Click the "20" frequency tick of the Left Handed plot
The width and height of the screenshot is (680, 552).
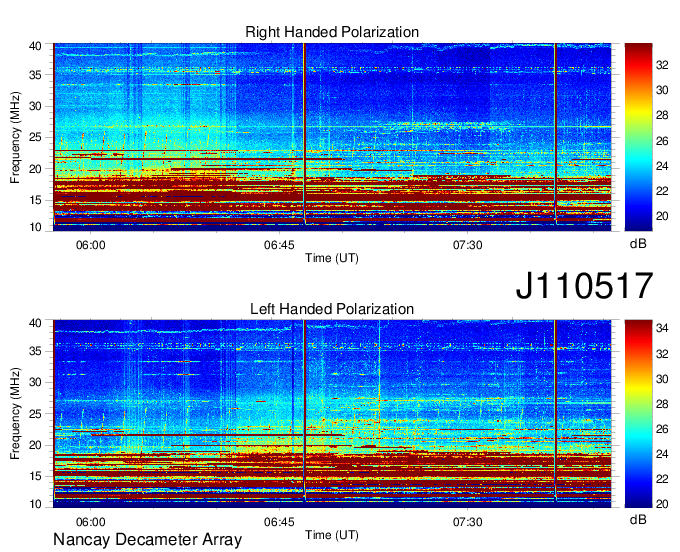(x=36, y=445)
